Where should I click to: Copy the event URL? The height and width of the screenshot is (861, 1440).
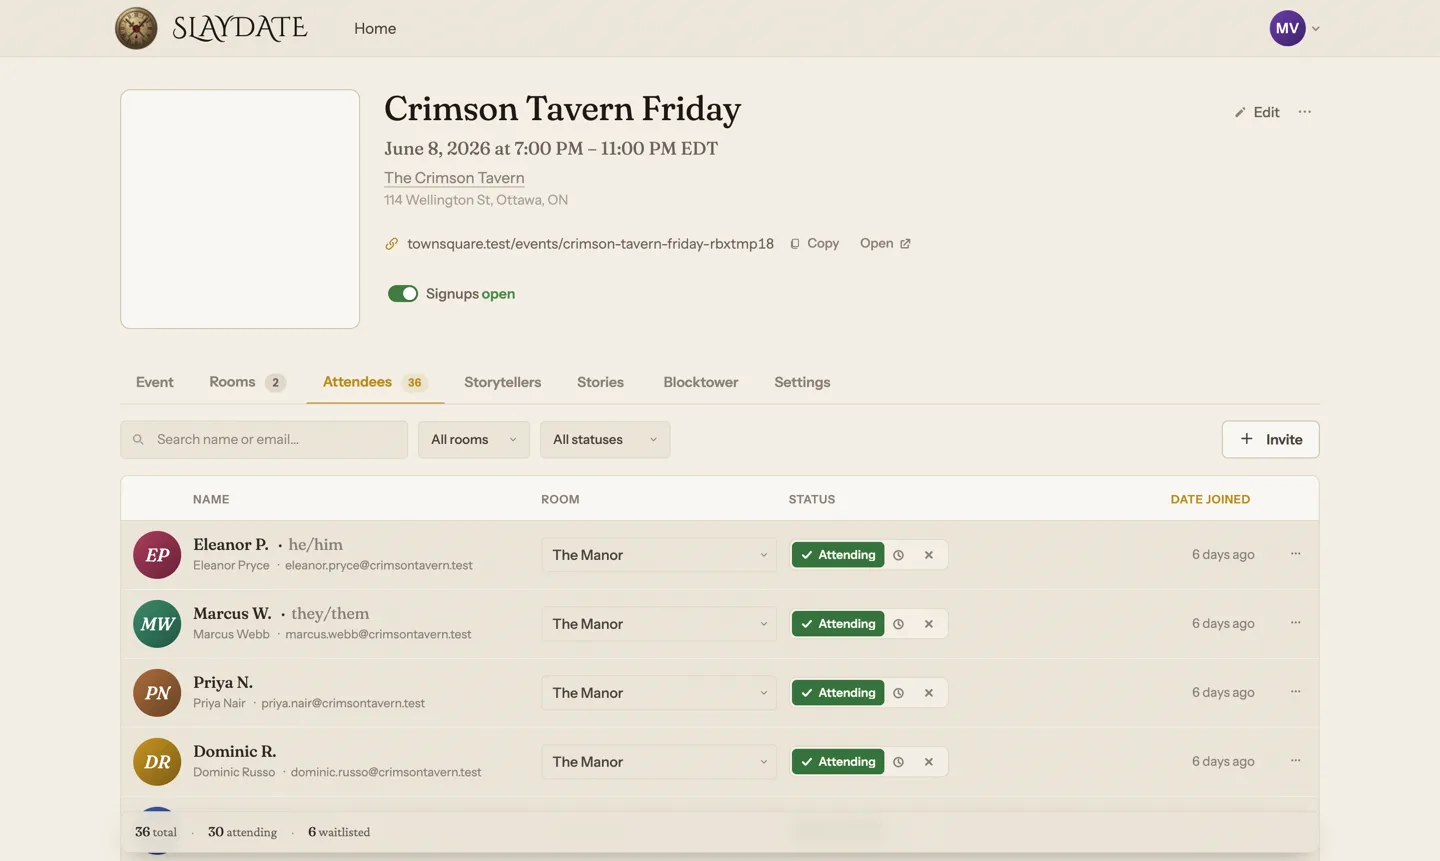pos(815,244)
